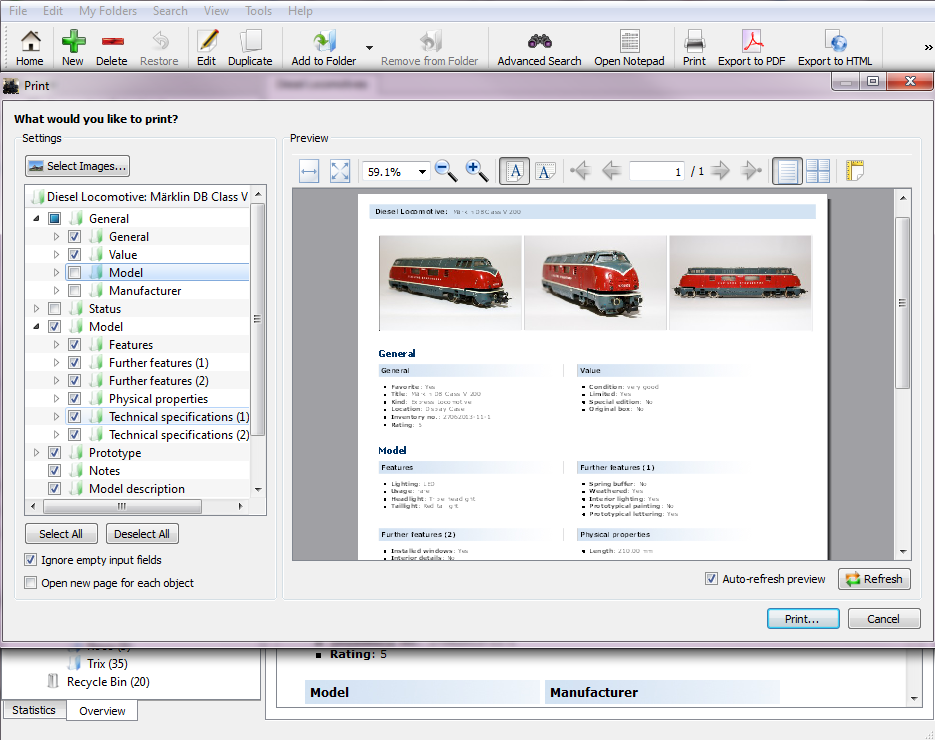Click the Print... button
The image size is (935, 740).
click(803, 618)
